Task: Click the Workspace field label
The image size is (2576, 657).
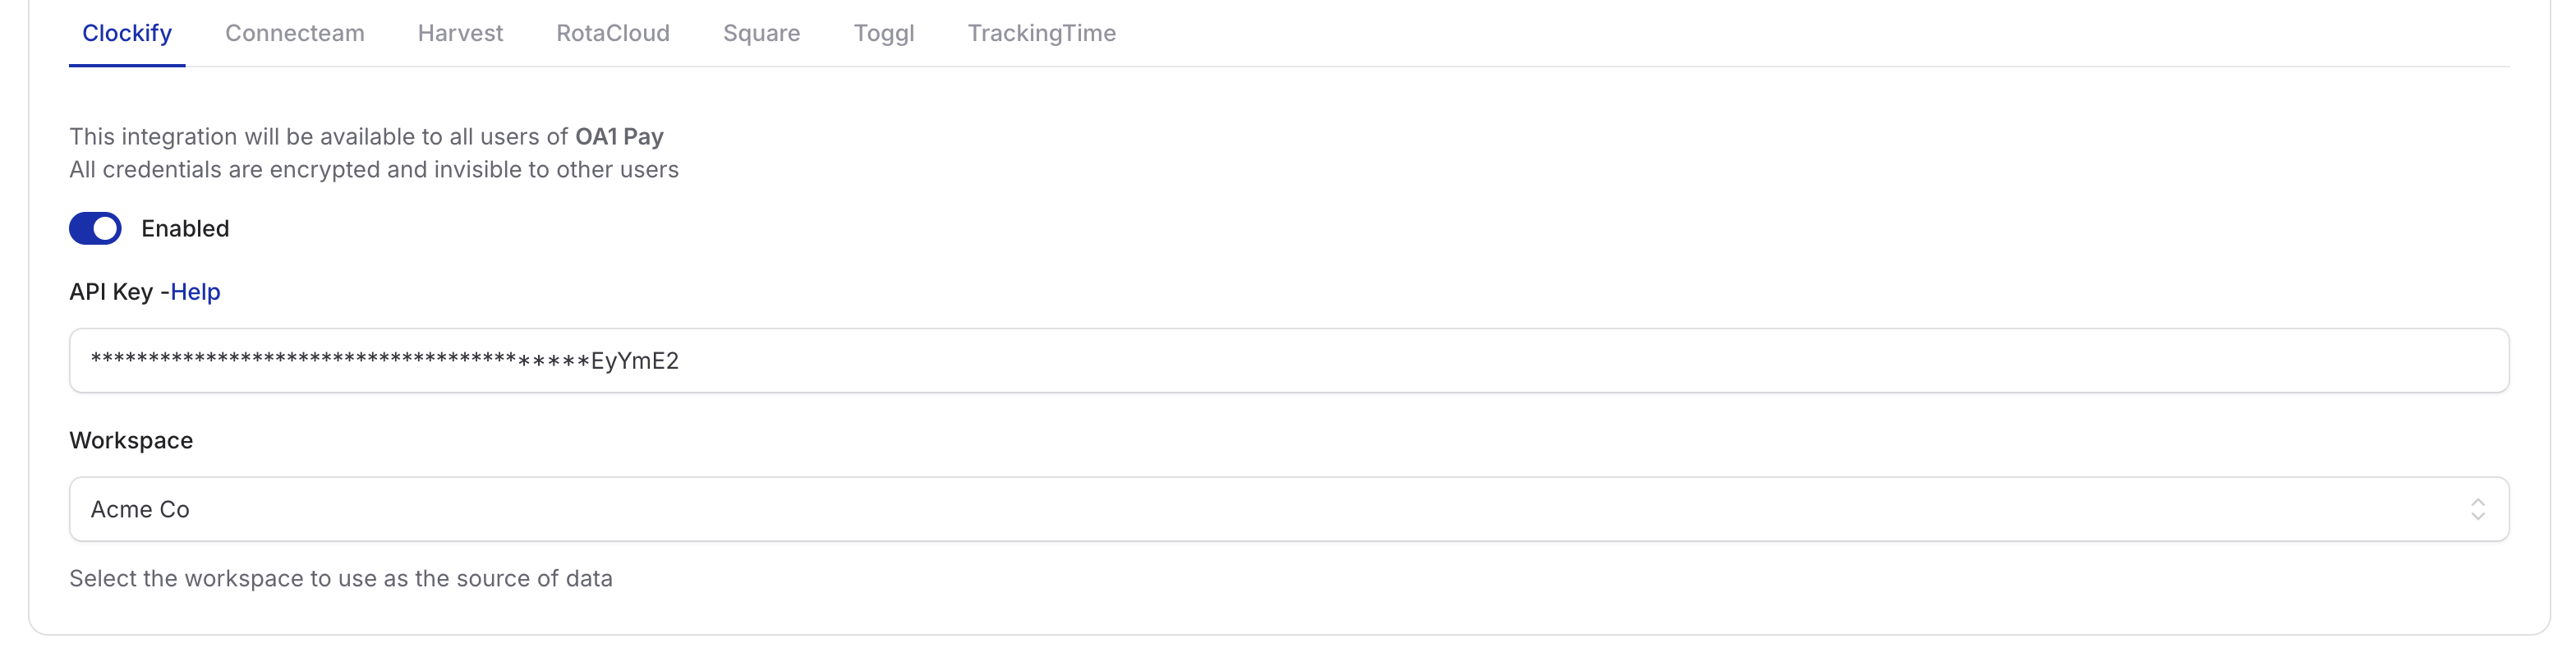Action: pyautogui.click(x=131, y=441)
